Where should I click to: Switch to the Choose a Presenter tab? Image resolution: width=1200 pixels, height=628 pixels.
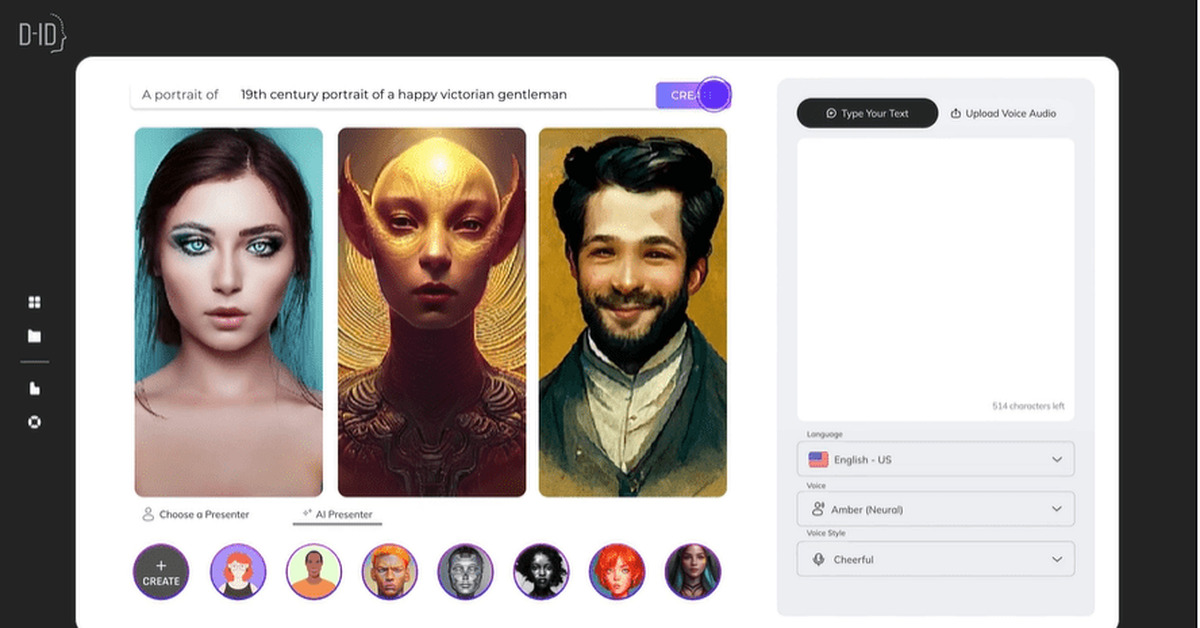tap(196, 515)
